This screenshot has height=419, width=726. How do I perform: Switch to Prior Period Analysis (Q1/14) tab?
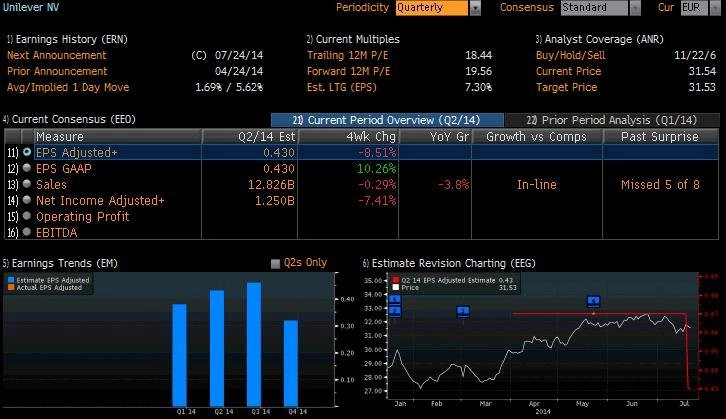coord(612,120)
